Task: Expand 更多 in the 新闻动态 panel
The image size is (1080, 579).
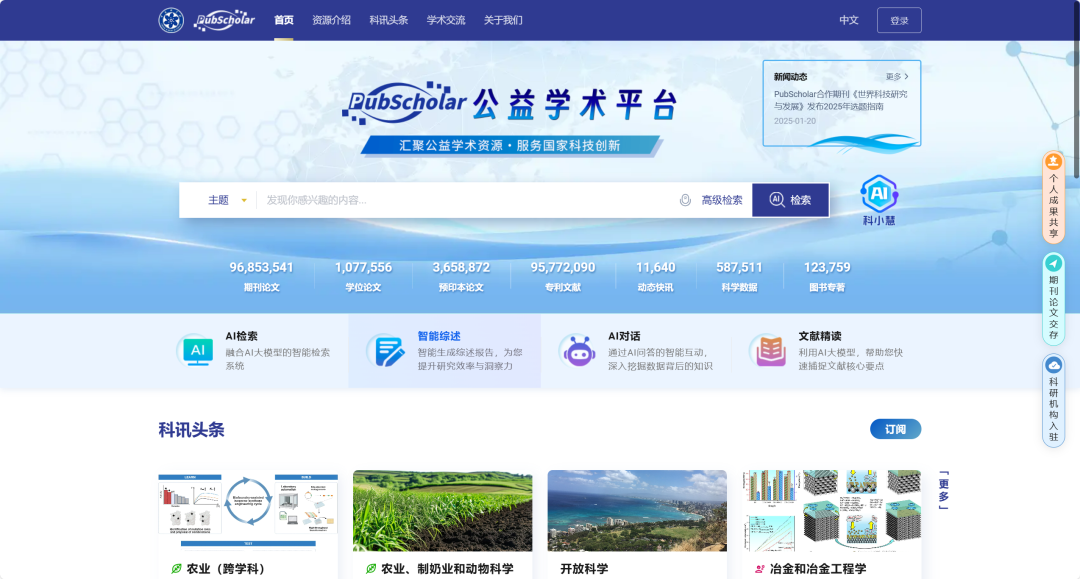Action: (896, 77)
